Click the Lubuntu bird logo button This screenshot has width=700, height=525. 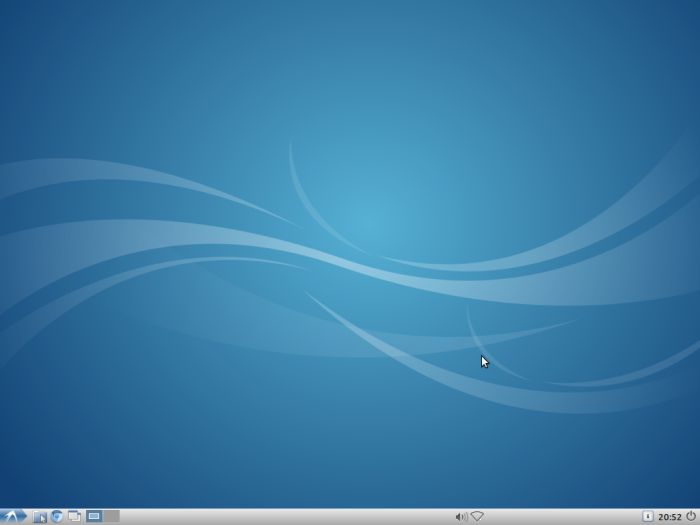14,516
